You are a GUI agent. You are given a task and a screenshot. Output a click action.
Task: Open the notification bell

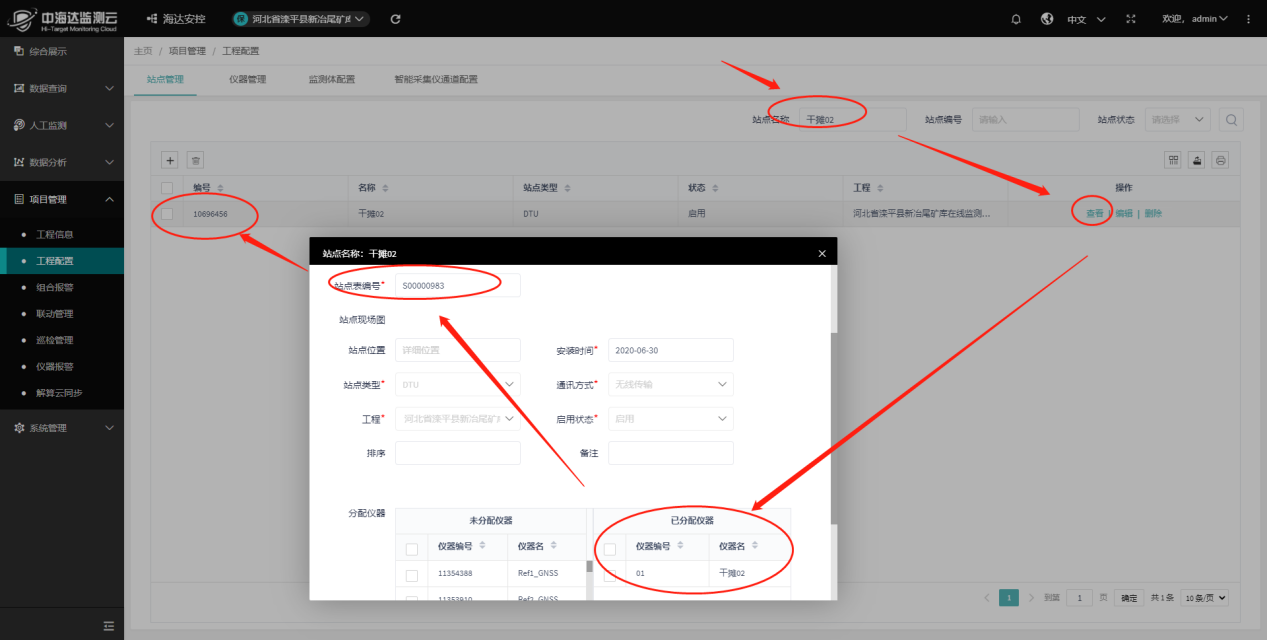coord(1016,19)
